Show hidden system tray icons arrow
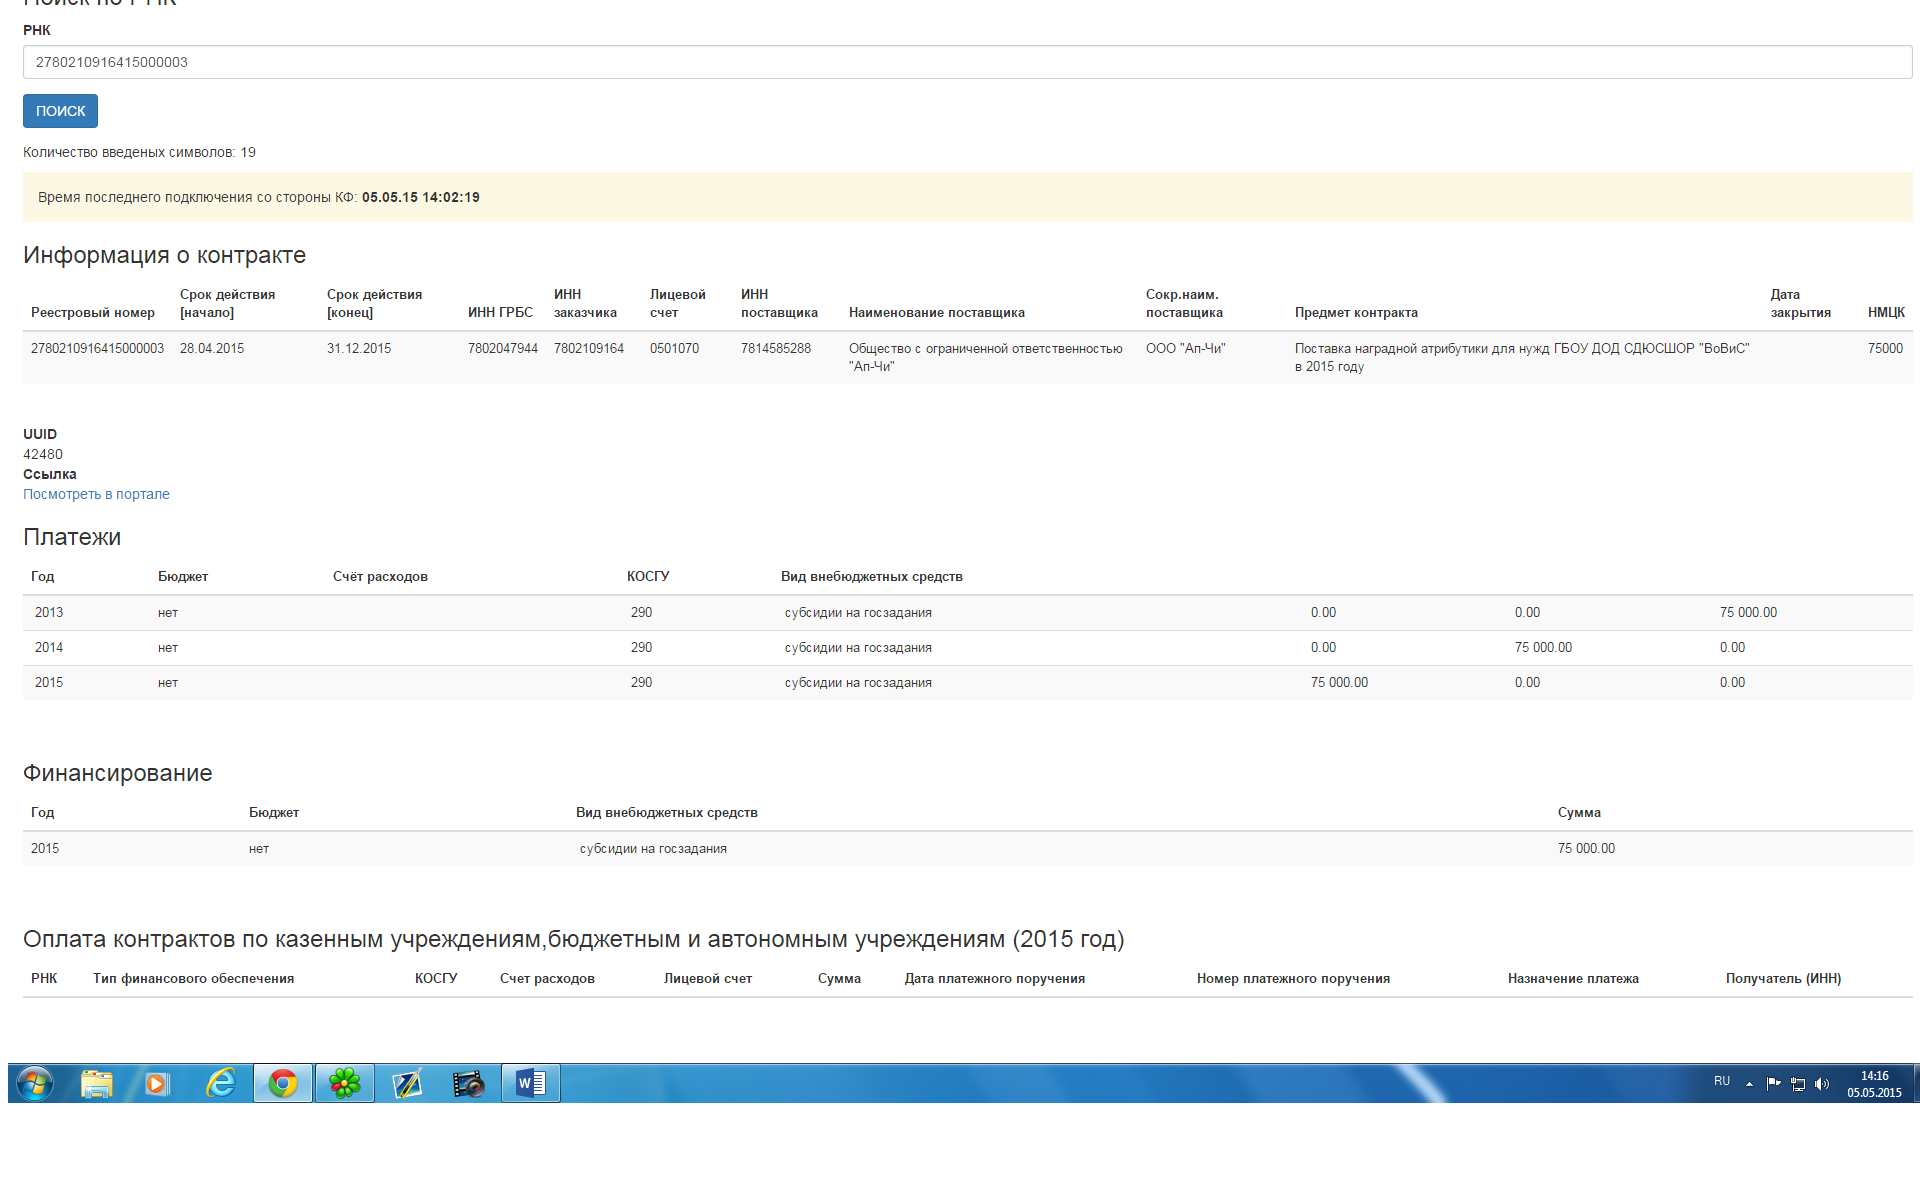 (1749, 1084)
